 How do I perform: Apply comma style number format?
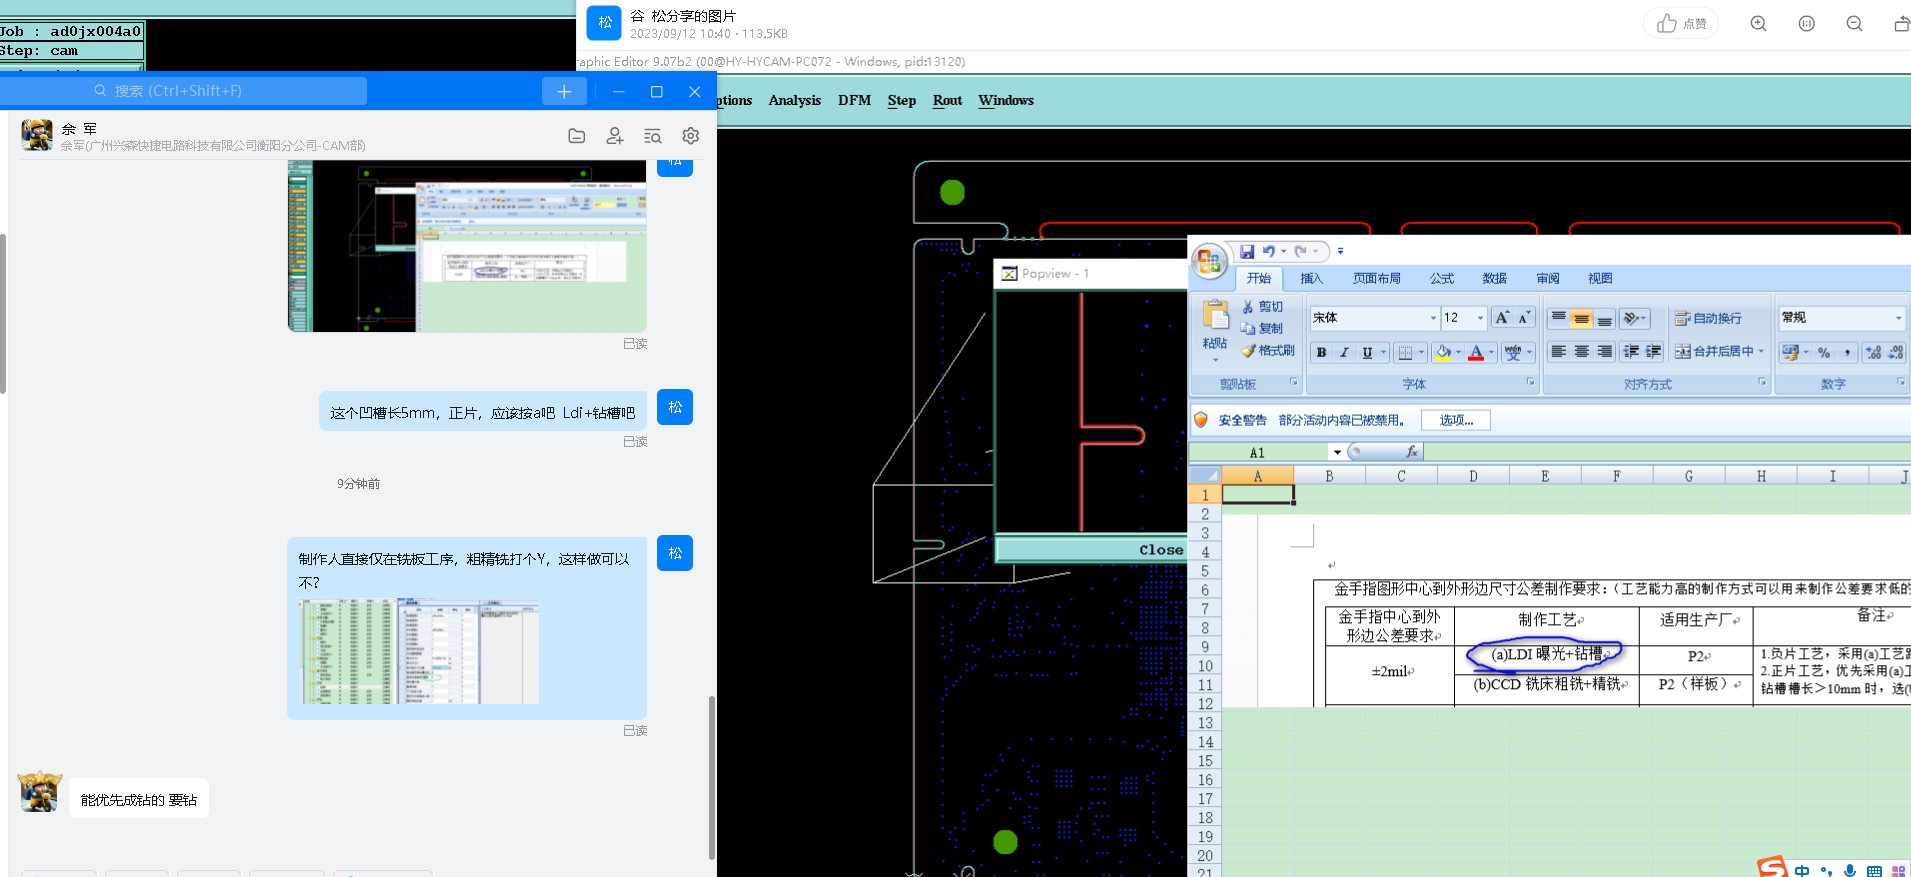coord(1847,352)
